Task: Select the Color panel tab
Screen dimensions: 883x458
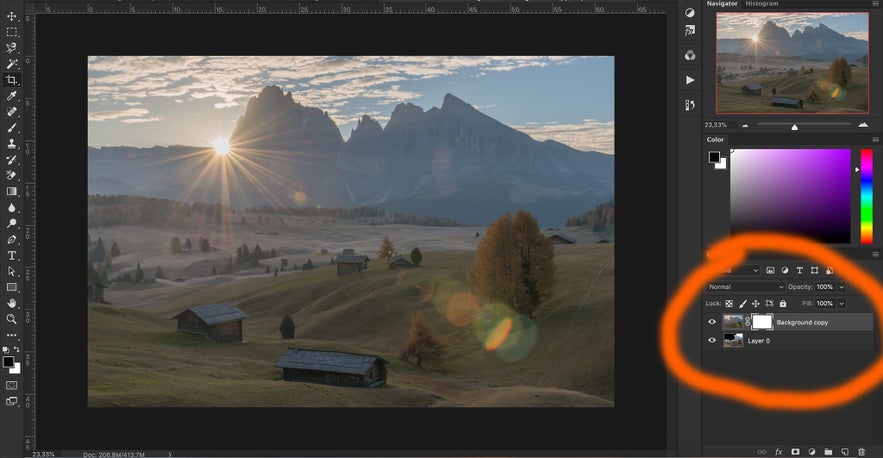Action: point(715,139)
